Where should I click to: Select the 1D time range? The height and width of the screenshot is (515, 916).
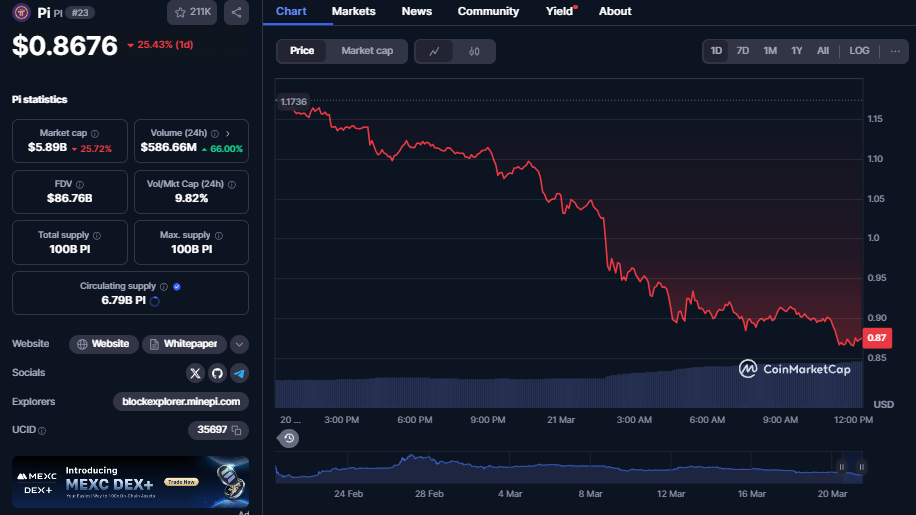[x=716, y=51]
